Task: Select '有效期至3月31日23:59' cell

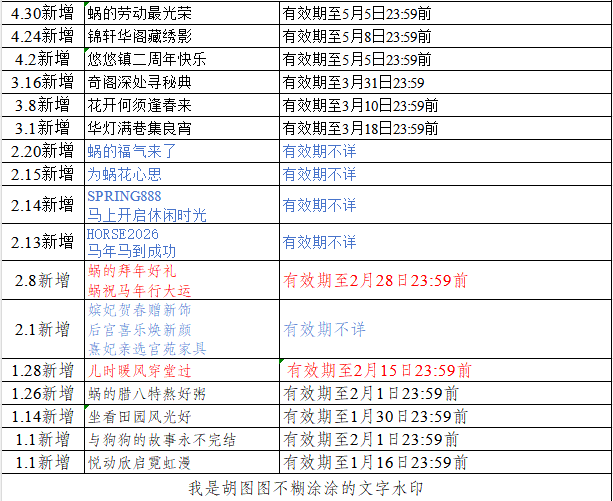Action: (445, 82)
